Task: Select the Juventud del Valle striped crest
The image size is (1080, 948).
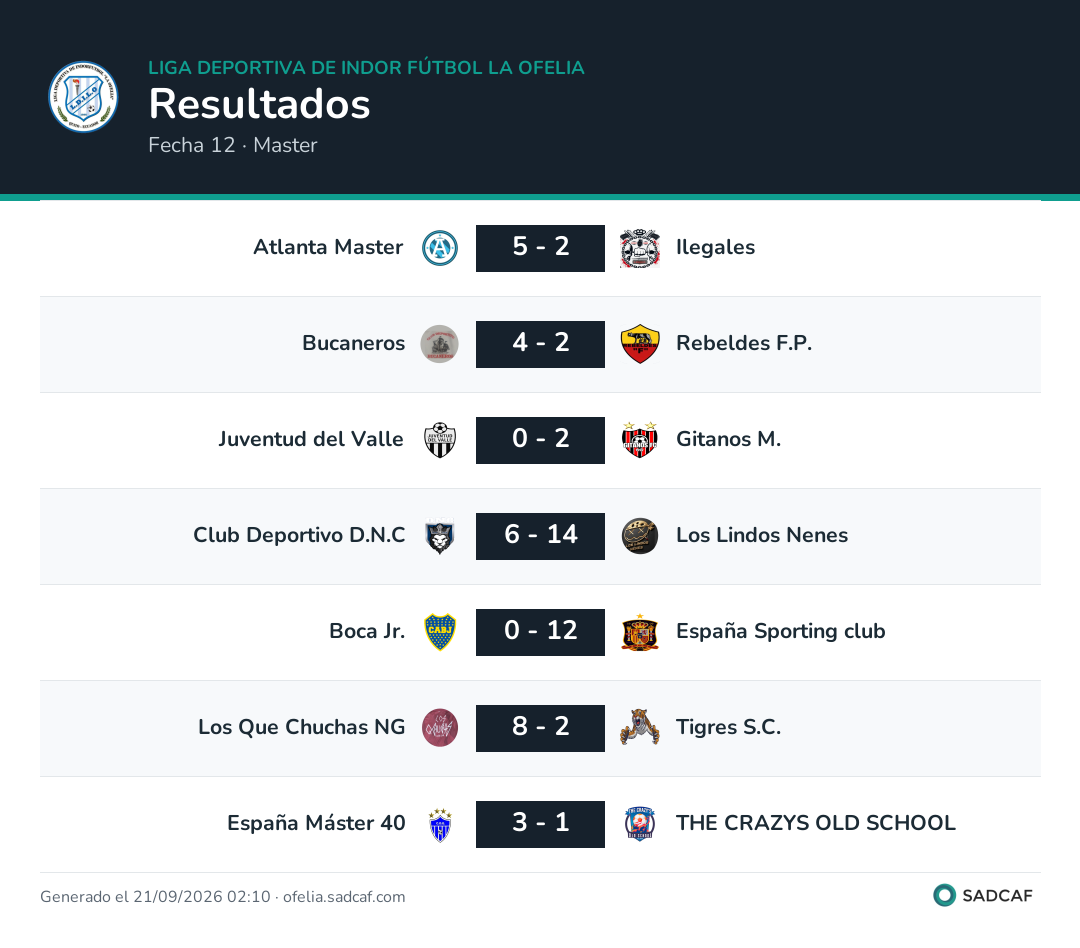Action: [439, 440]
